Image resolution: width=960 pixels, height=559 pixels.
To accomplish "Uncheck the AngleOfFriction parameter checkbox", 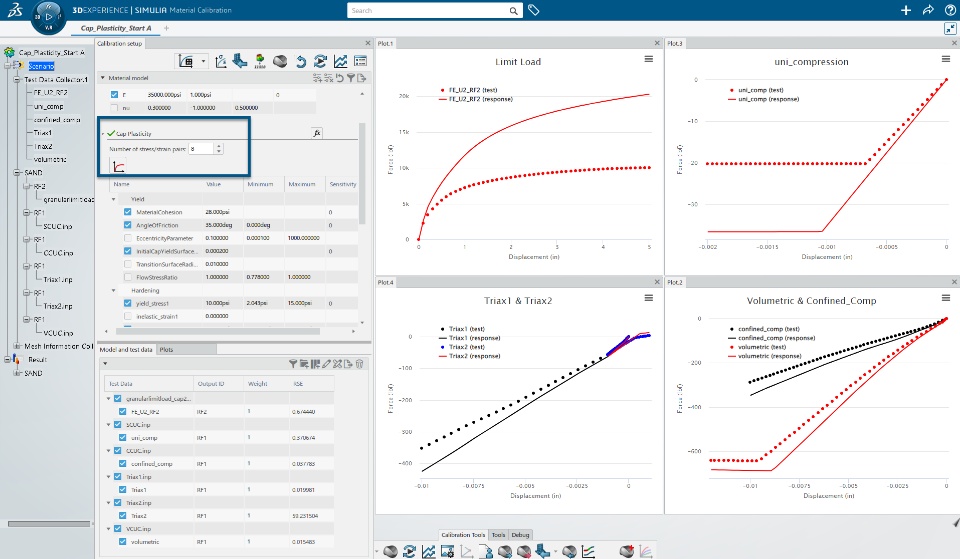I will [127, 225].
